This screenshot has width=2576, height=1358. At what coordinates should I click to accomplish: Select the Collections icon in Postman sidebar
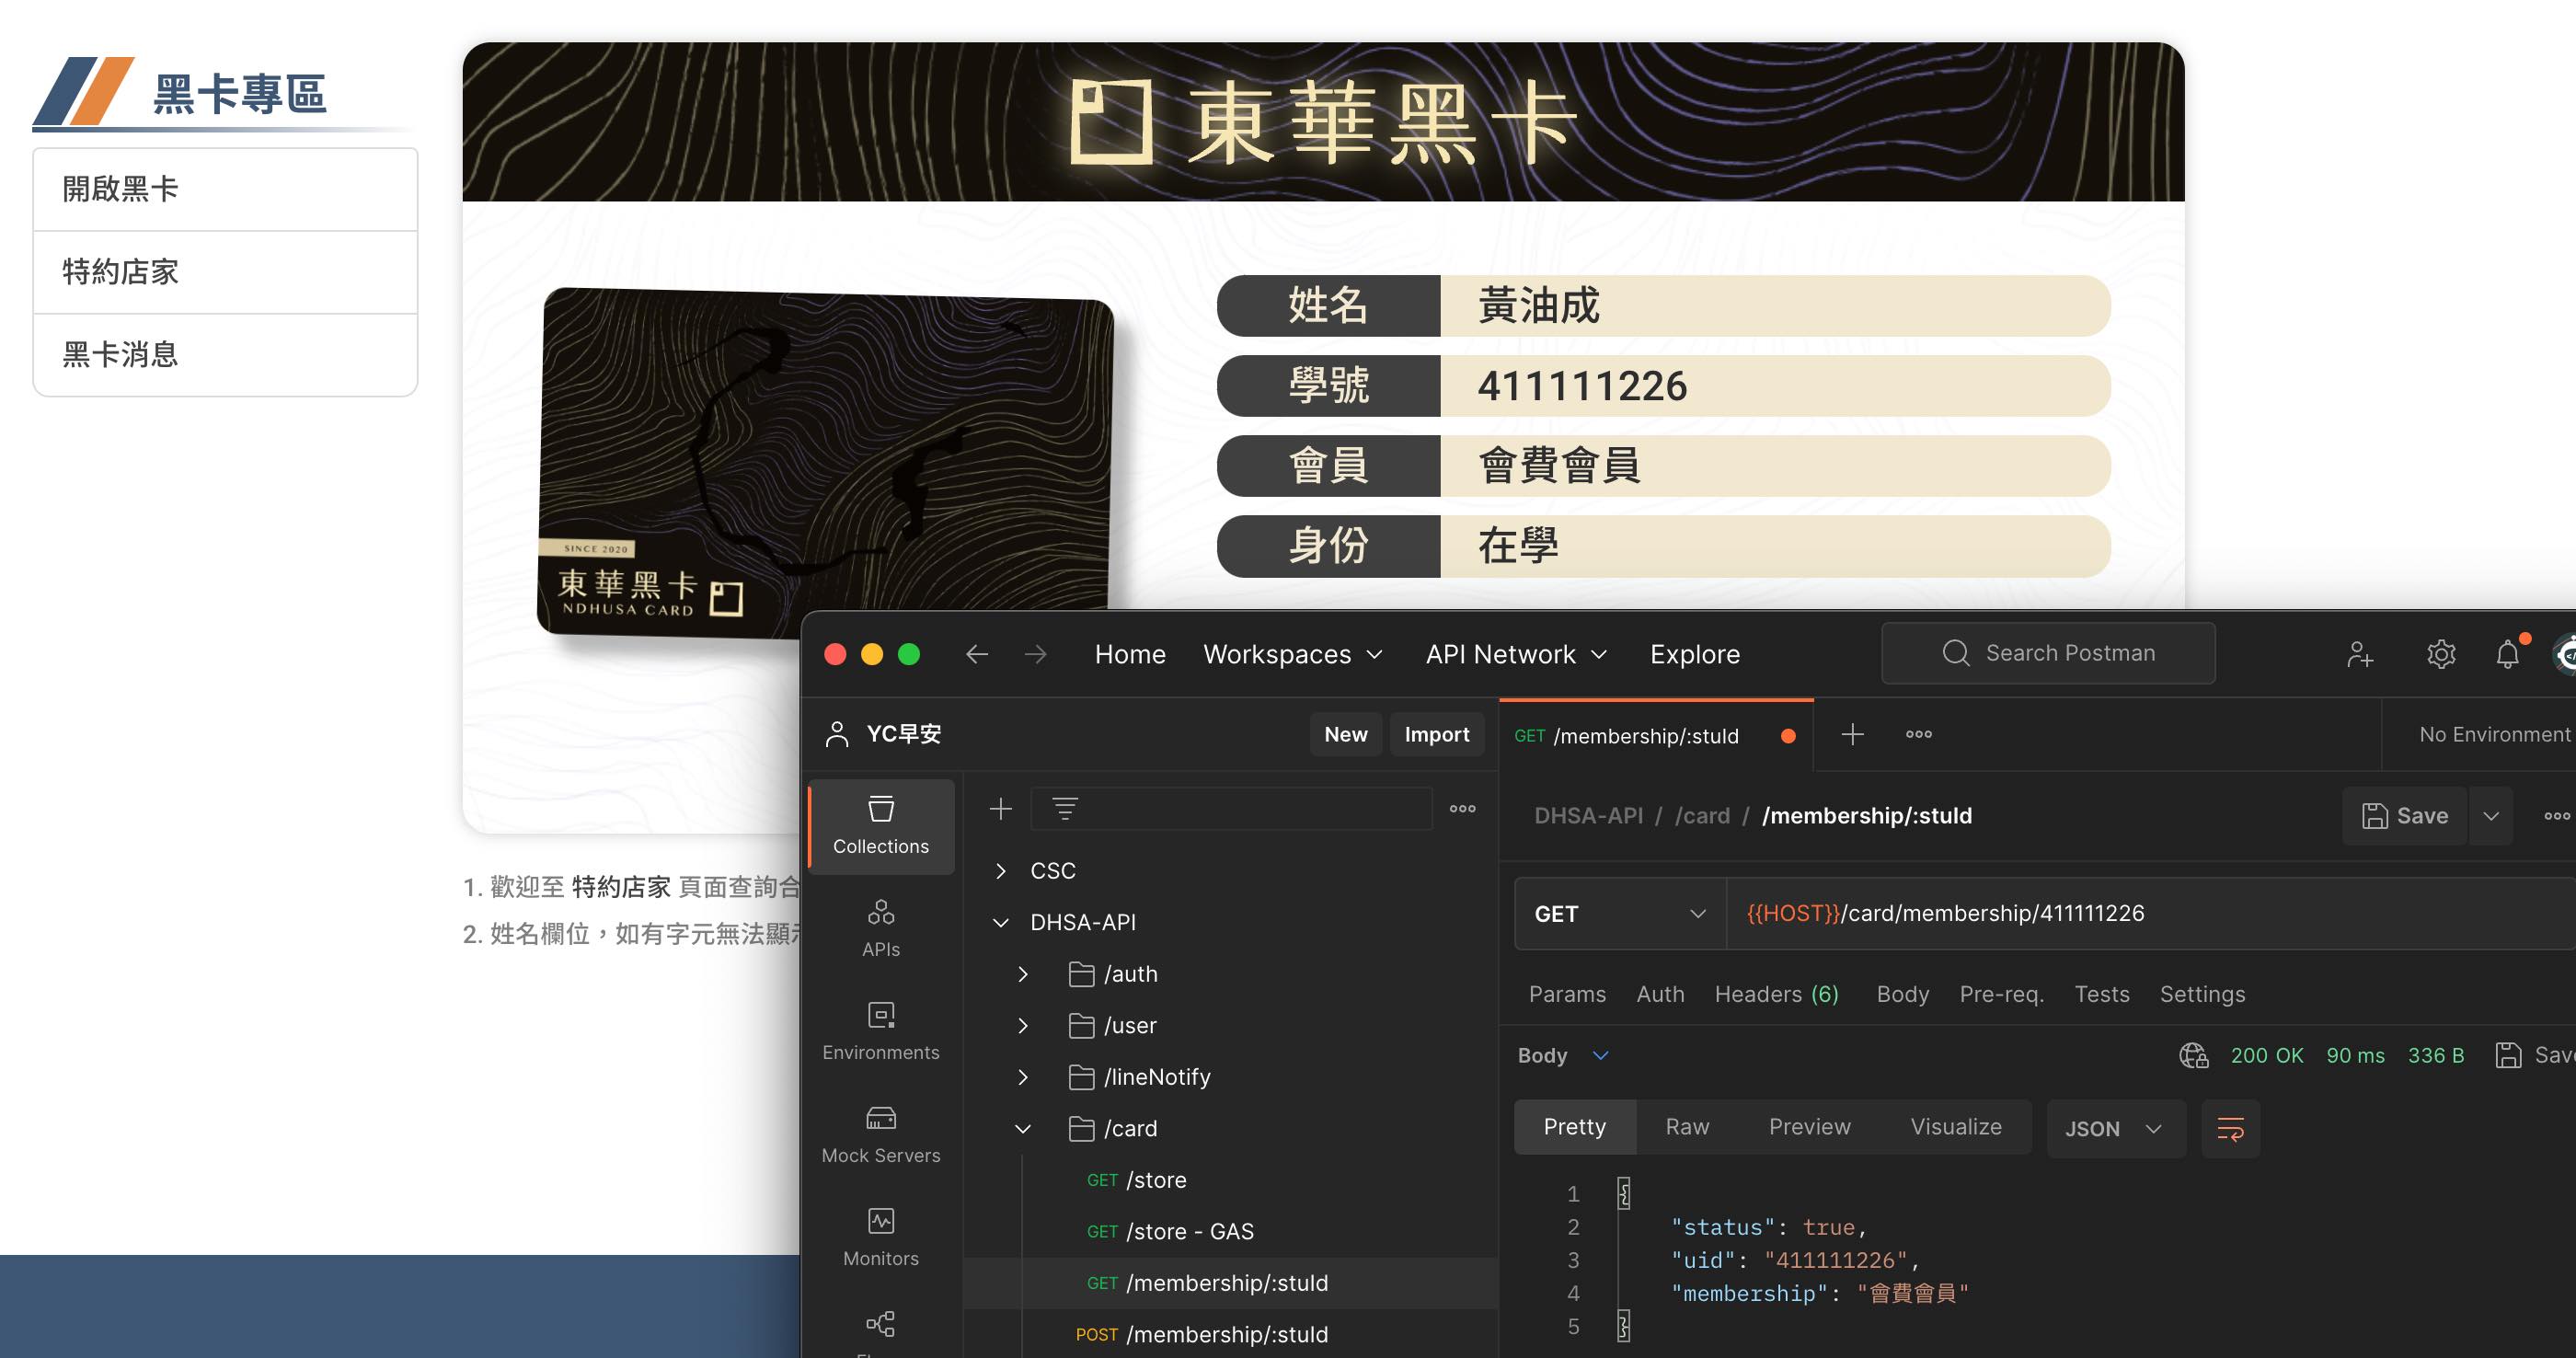tap(880, 825)
